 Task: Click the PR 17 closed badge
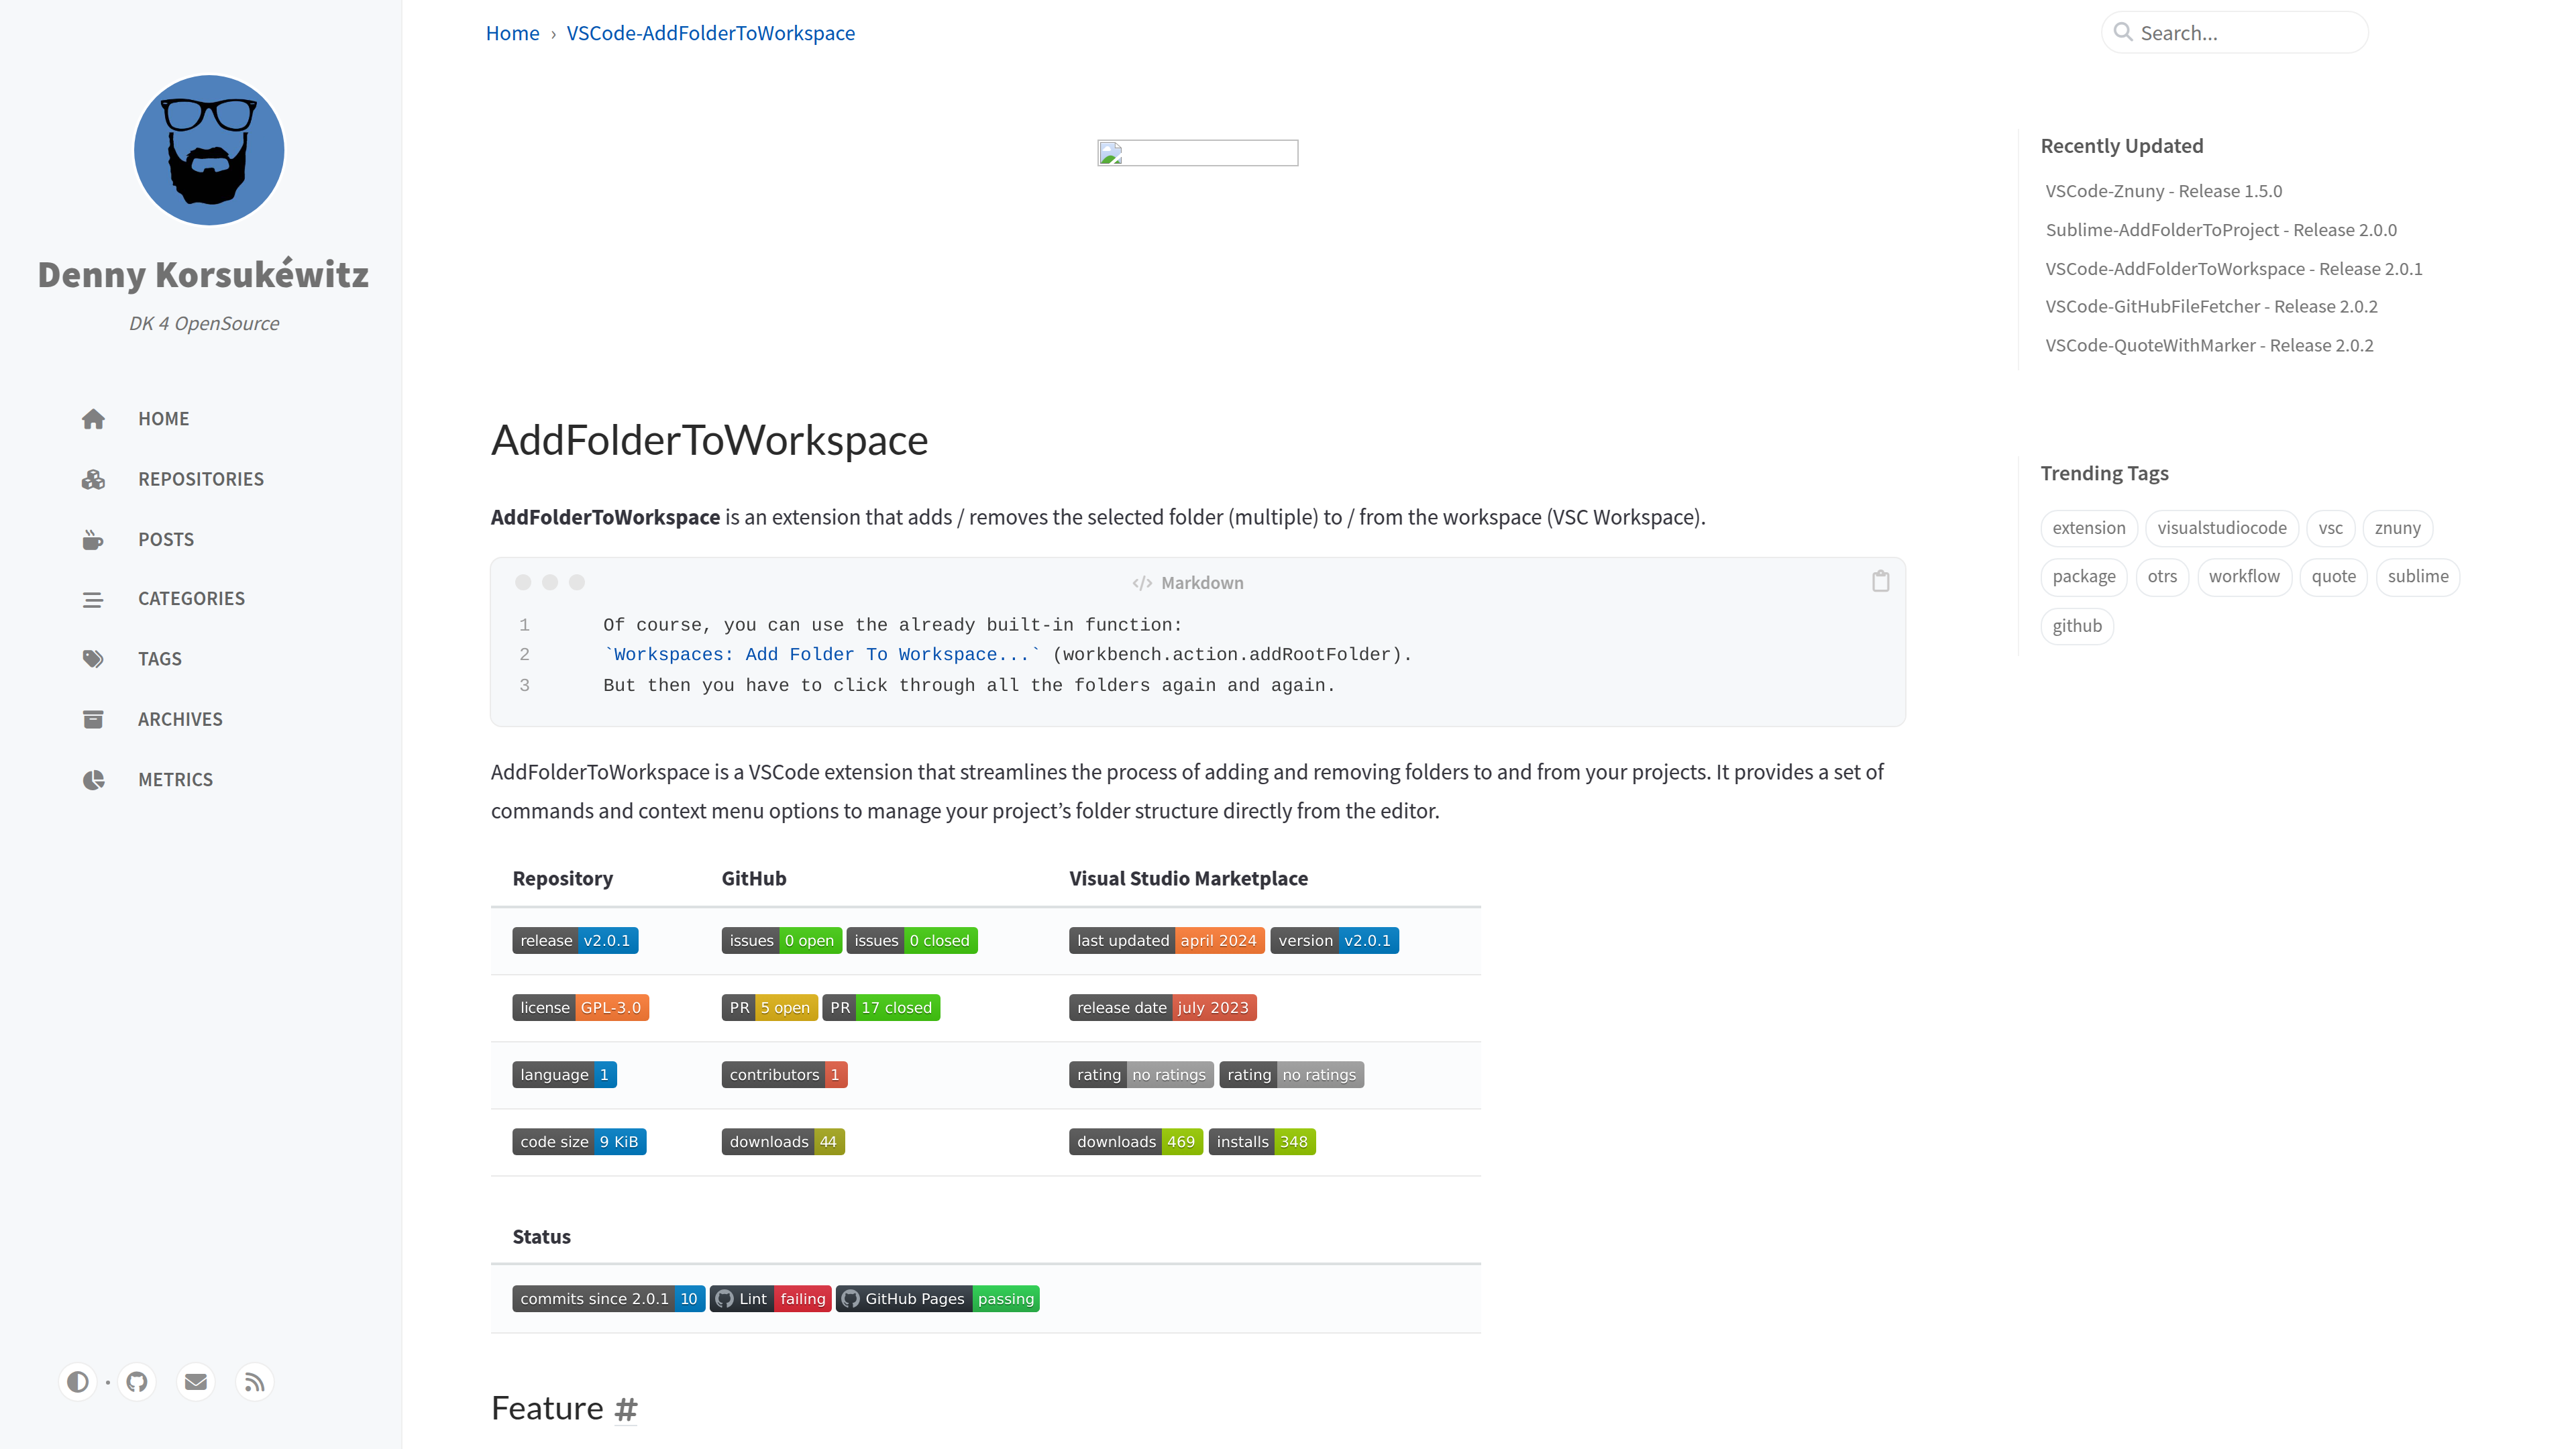[x=881, y=1008]
